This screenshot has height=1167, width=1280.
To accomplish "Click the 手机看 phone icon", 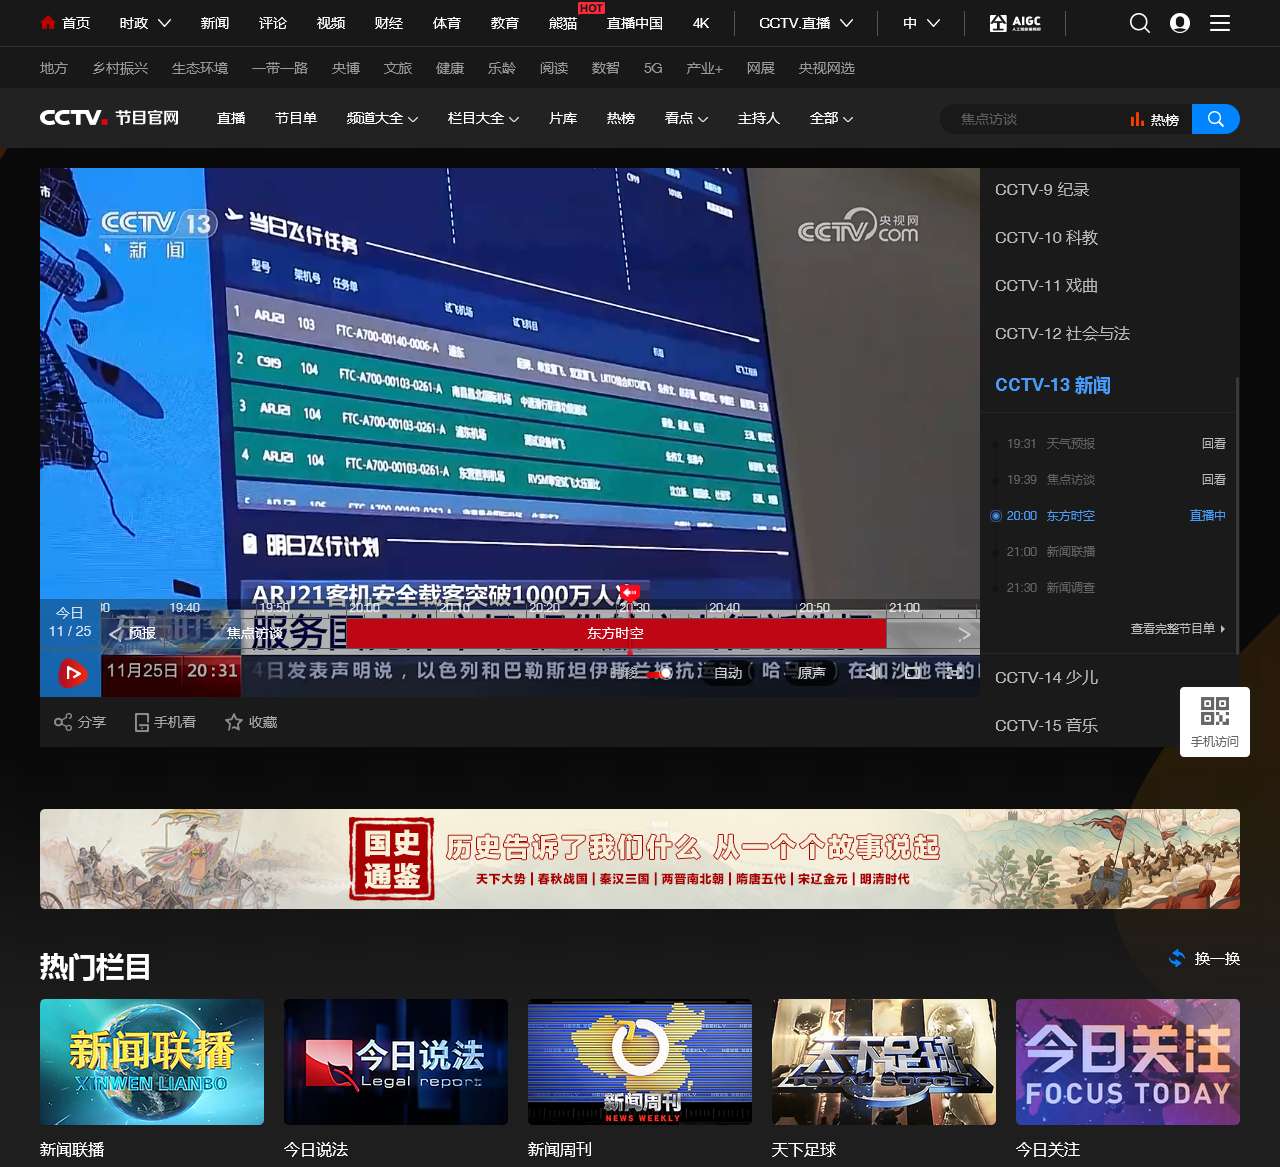I will 142,722.
